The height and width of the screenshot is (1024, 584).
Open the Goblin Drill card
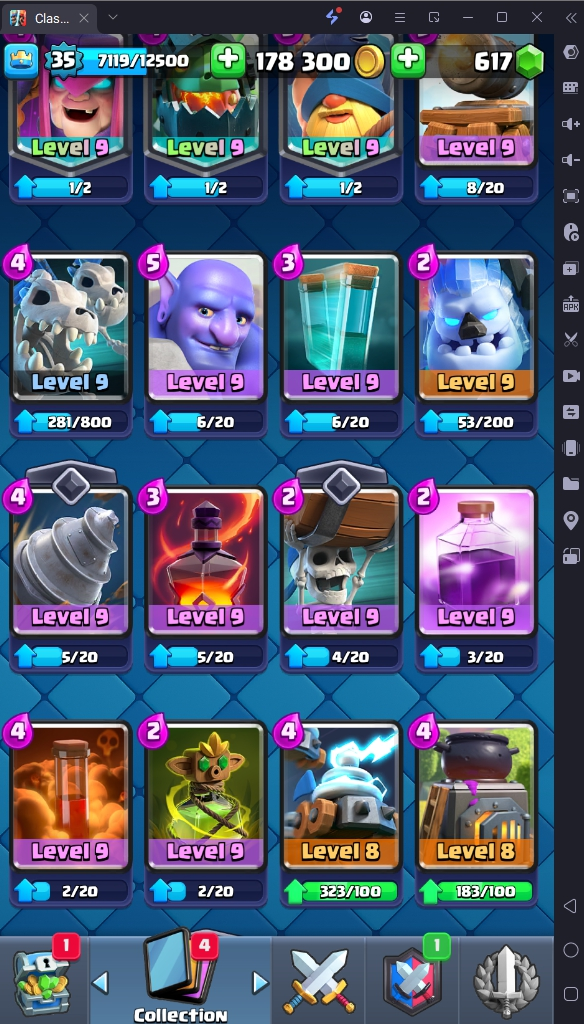coord(71,561)
